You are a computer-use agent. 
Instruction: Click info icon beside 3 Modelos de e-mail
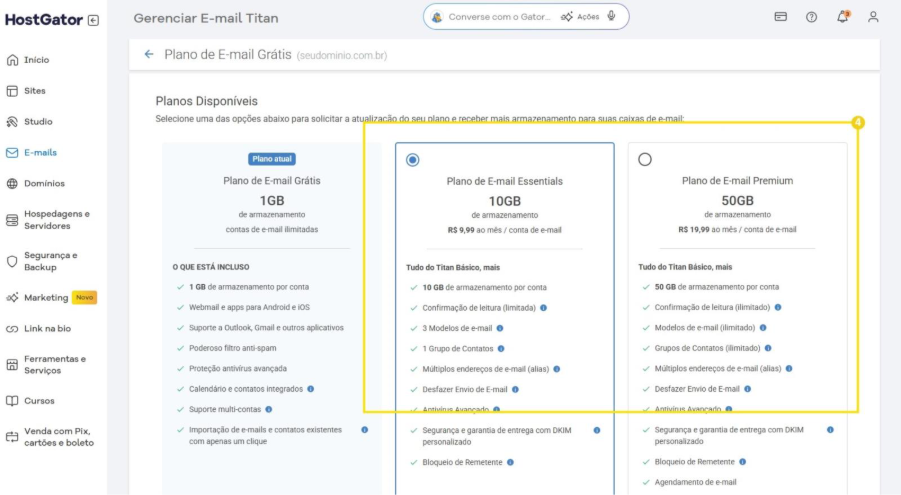[499, 328]
